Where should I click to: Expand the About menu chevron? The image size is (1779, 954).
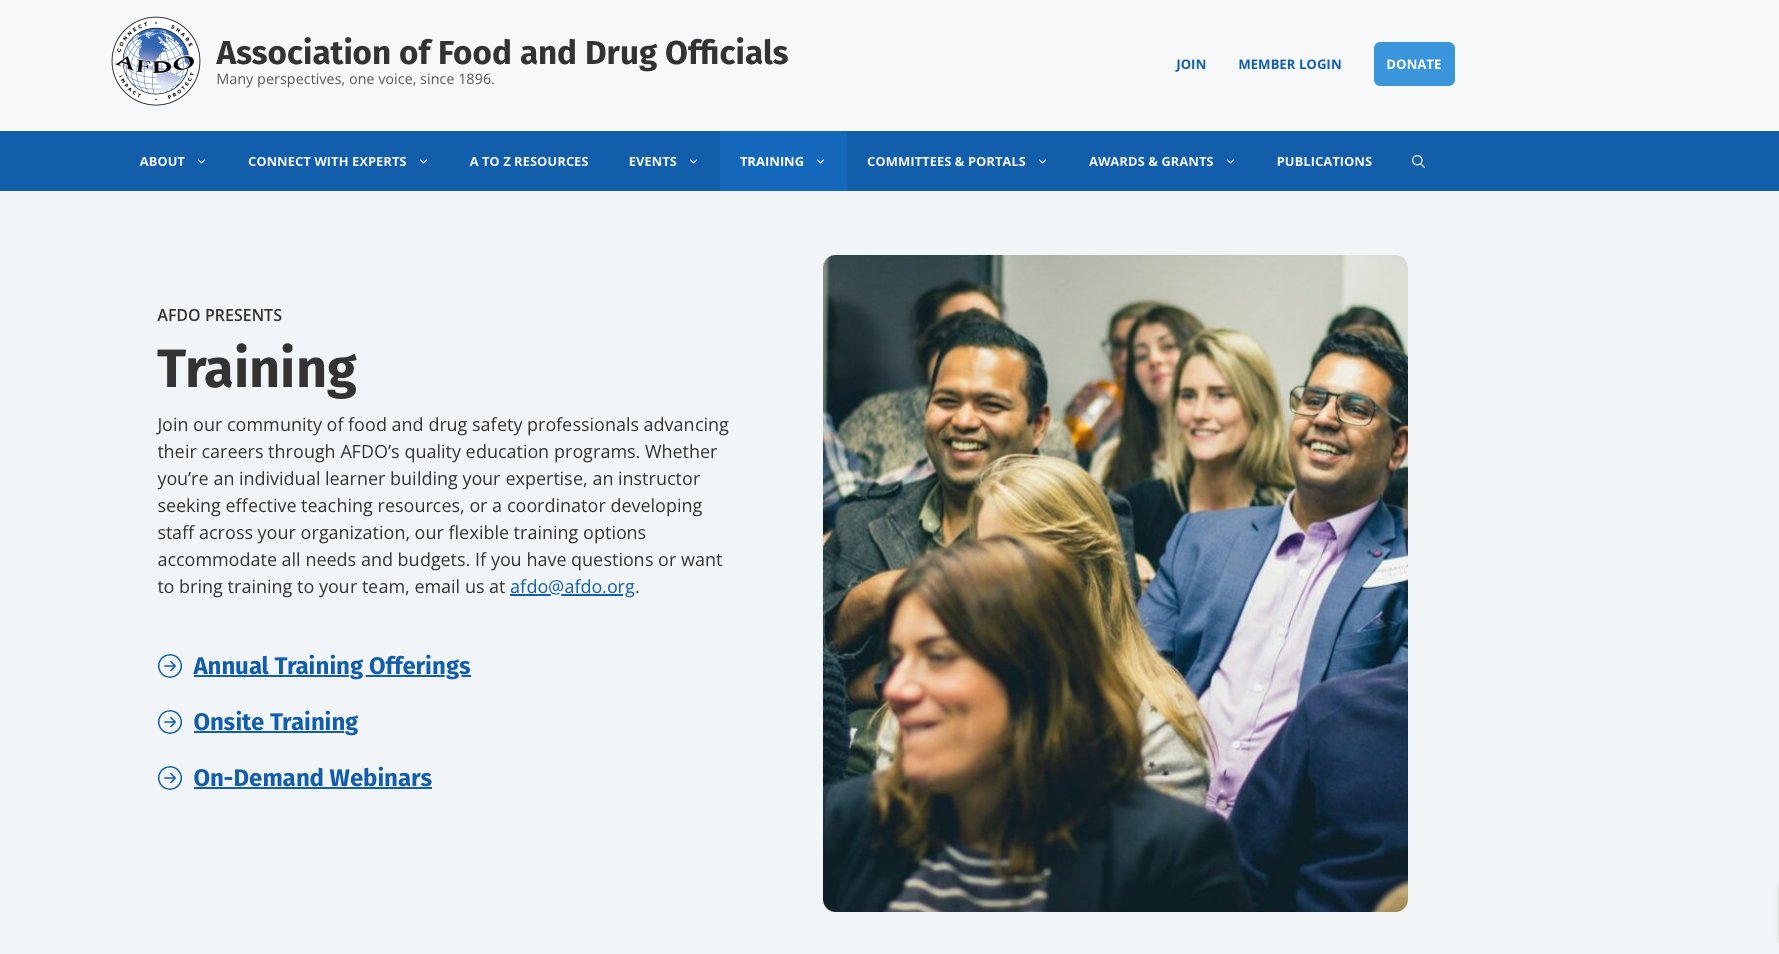tap(201, 161)
